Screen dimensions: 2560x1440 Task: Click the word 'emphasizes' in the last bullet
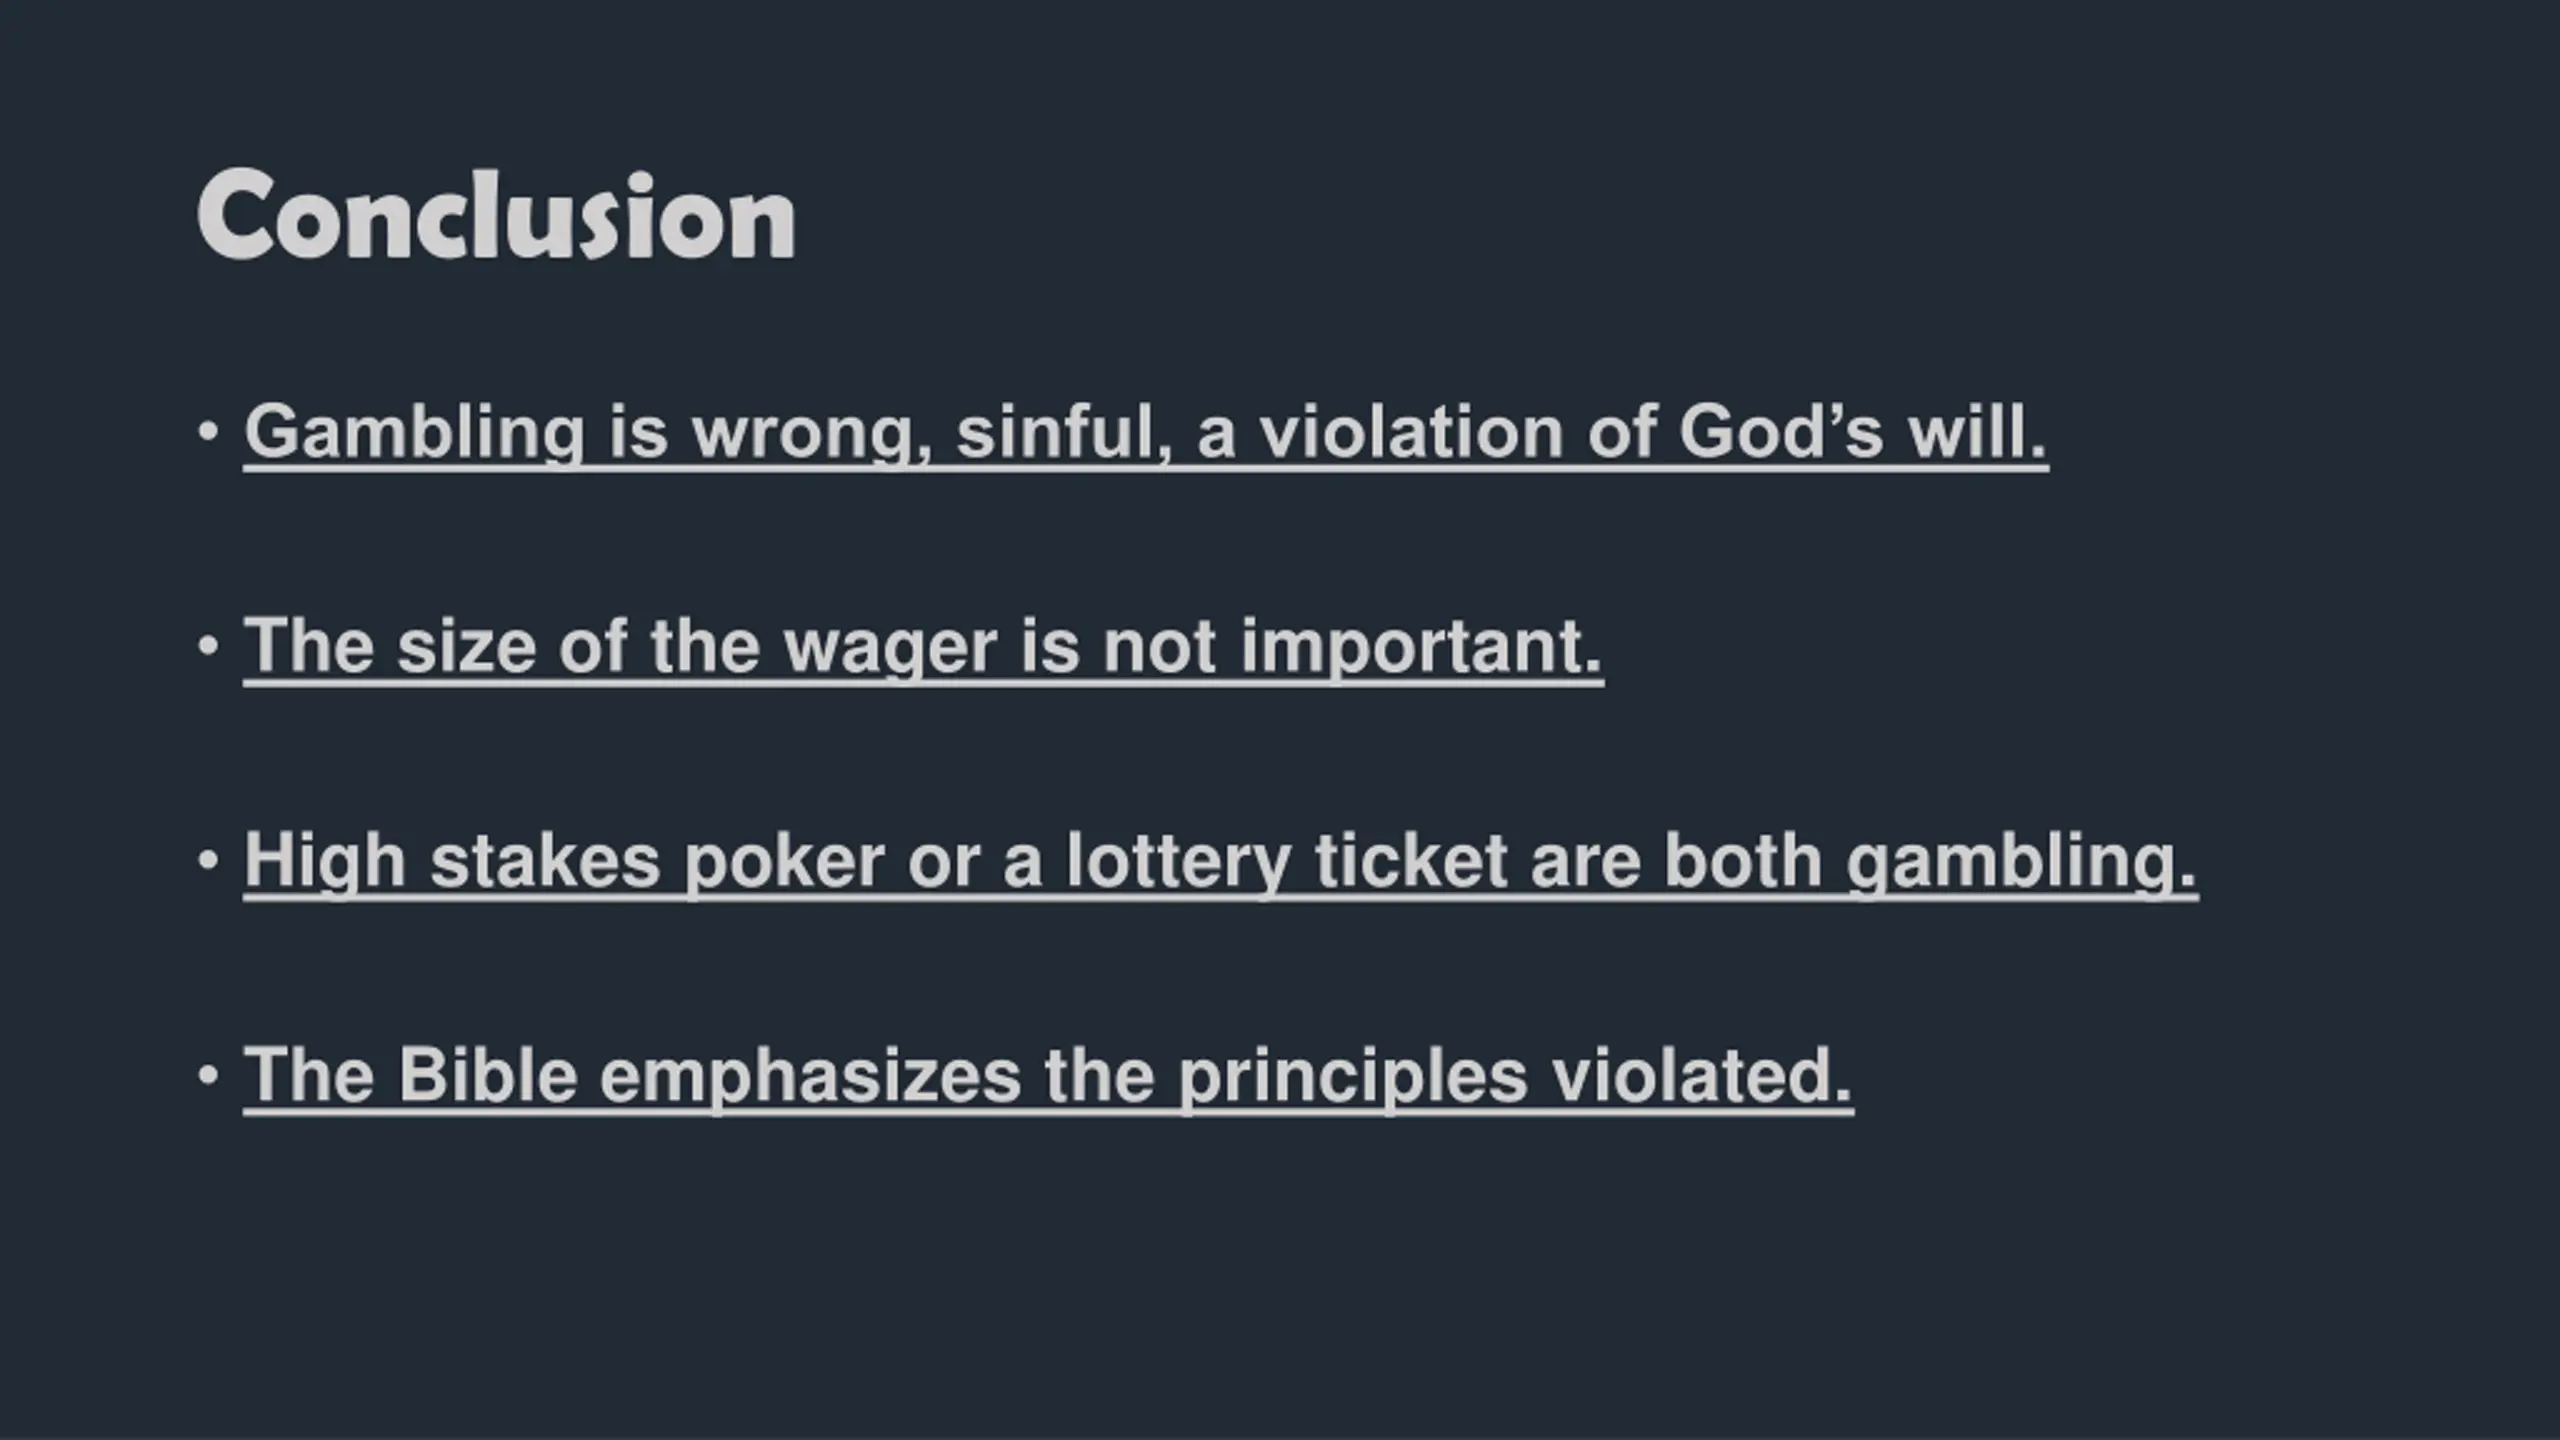coord(810,1077)
